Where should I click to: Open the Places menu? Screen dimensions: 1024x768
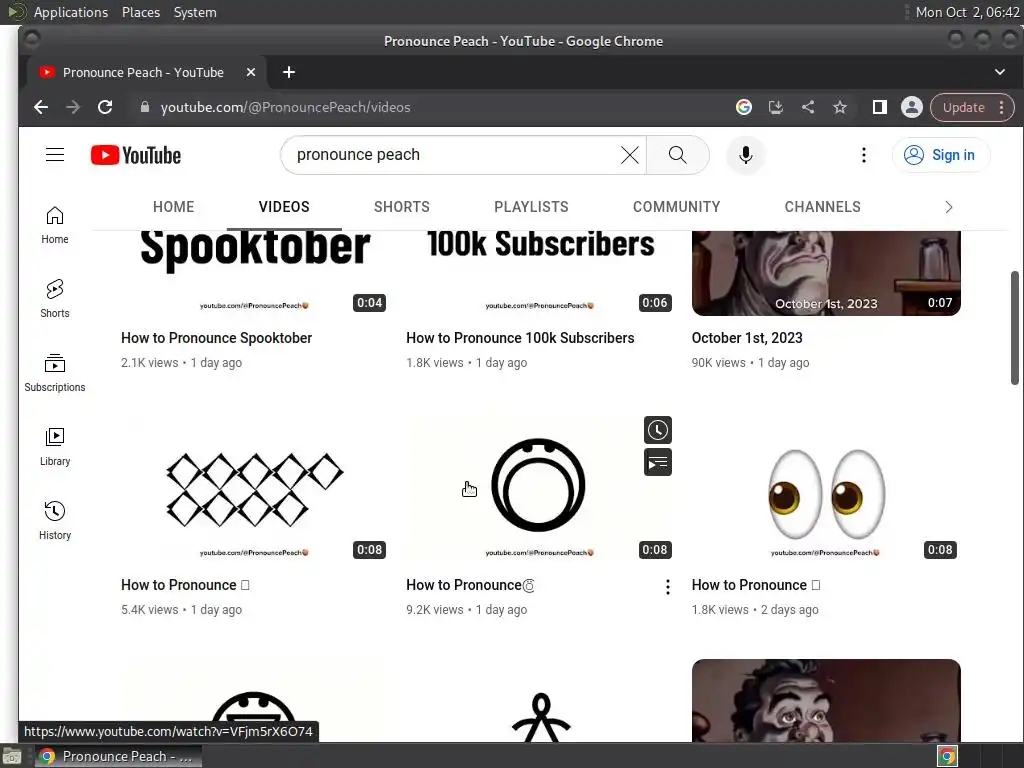(x=141, y=12)
